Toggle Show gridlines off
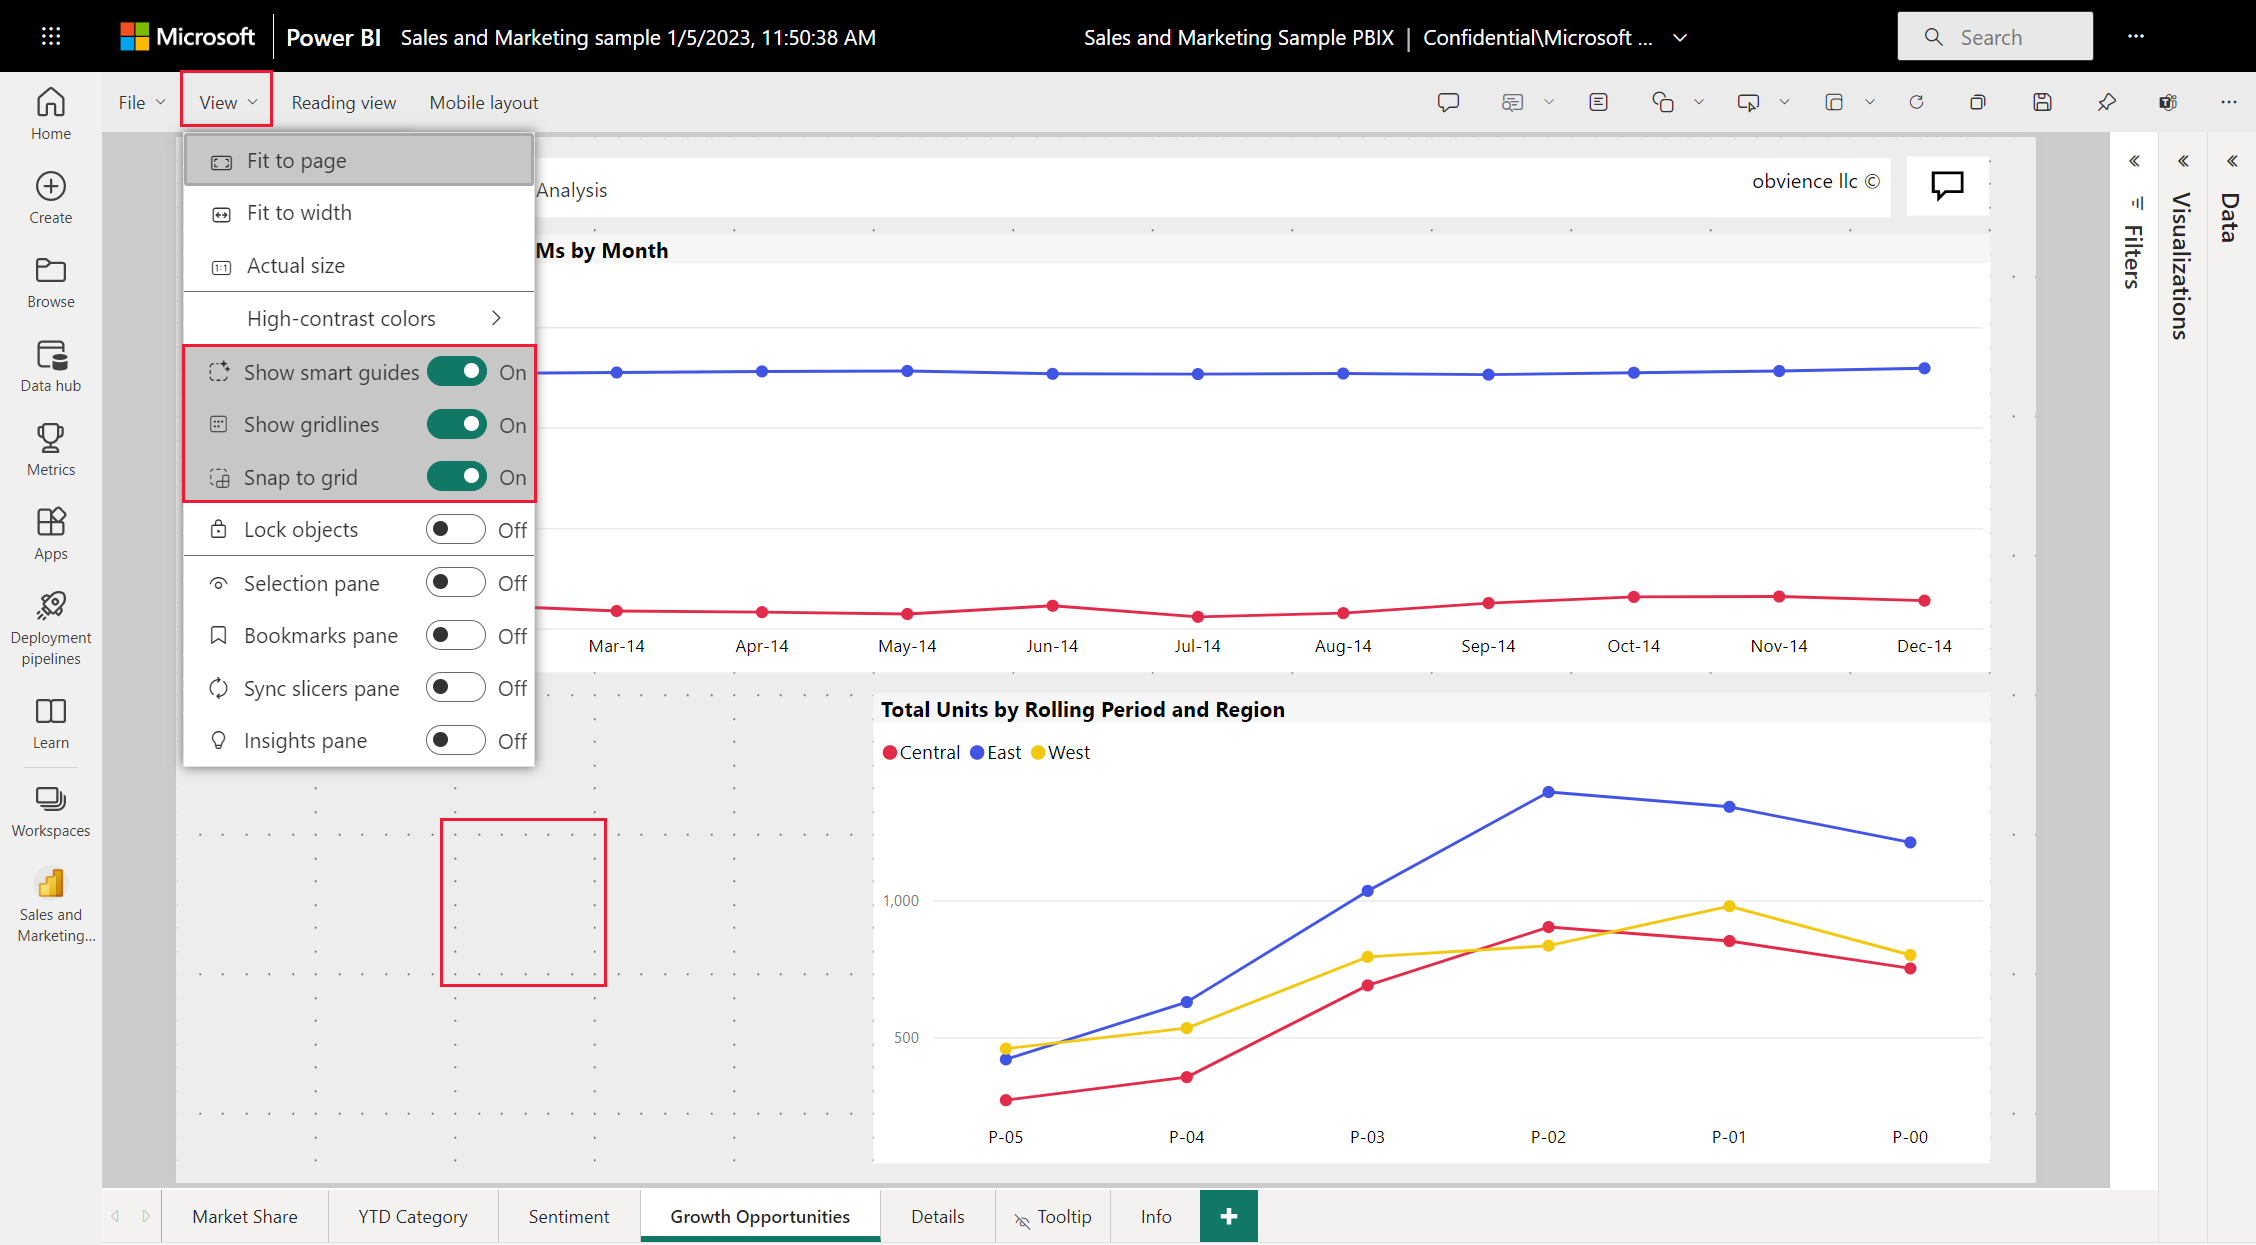The width and height of the screenshot is (2256, 1245). tap(460, 425)
